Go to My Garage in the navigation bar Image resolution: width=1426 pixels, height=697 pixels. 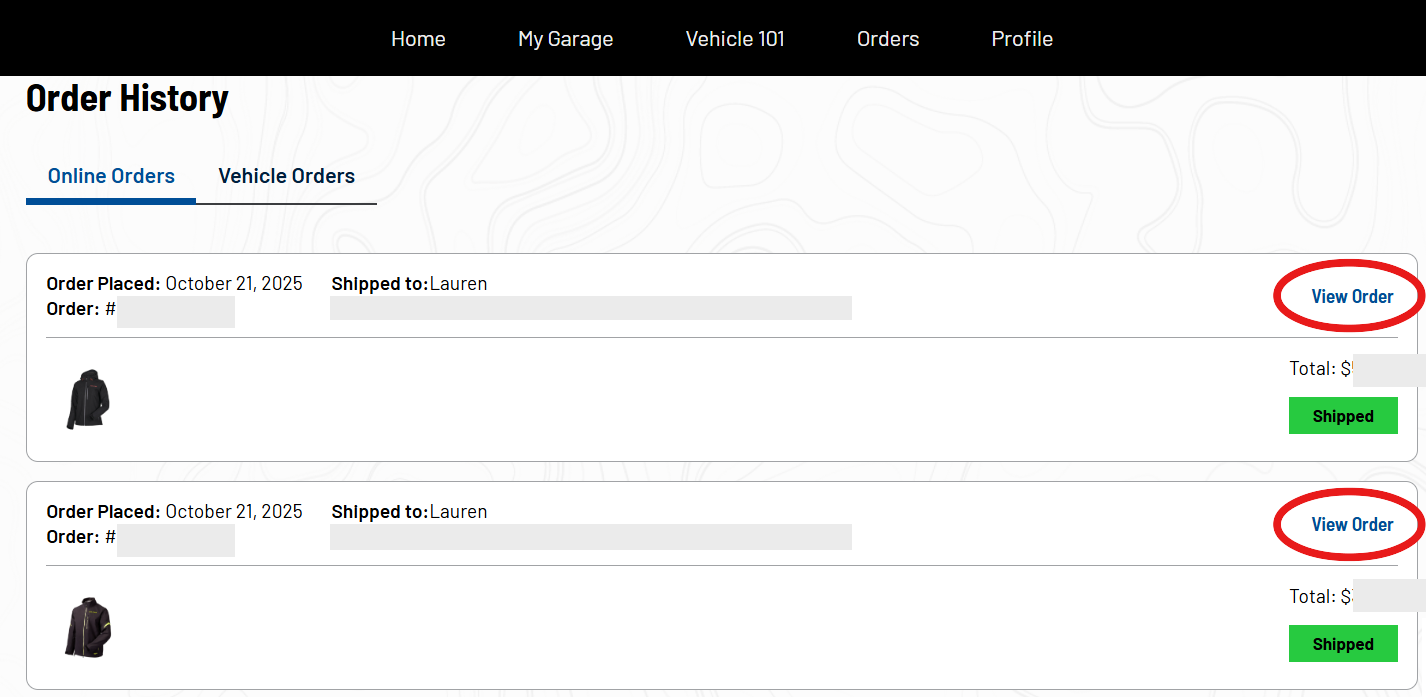click(x=565, y=39)
